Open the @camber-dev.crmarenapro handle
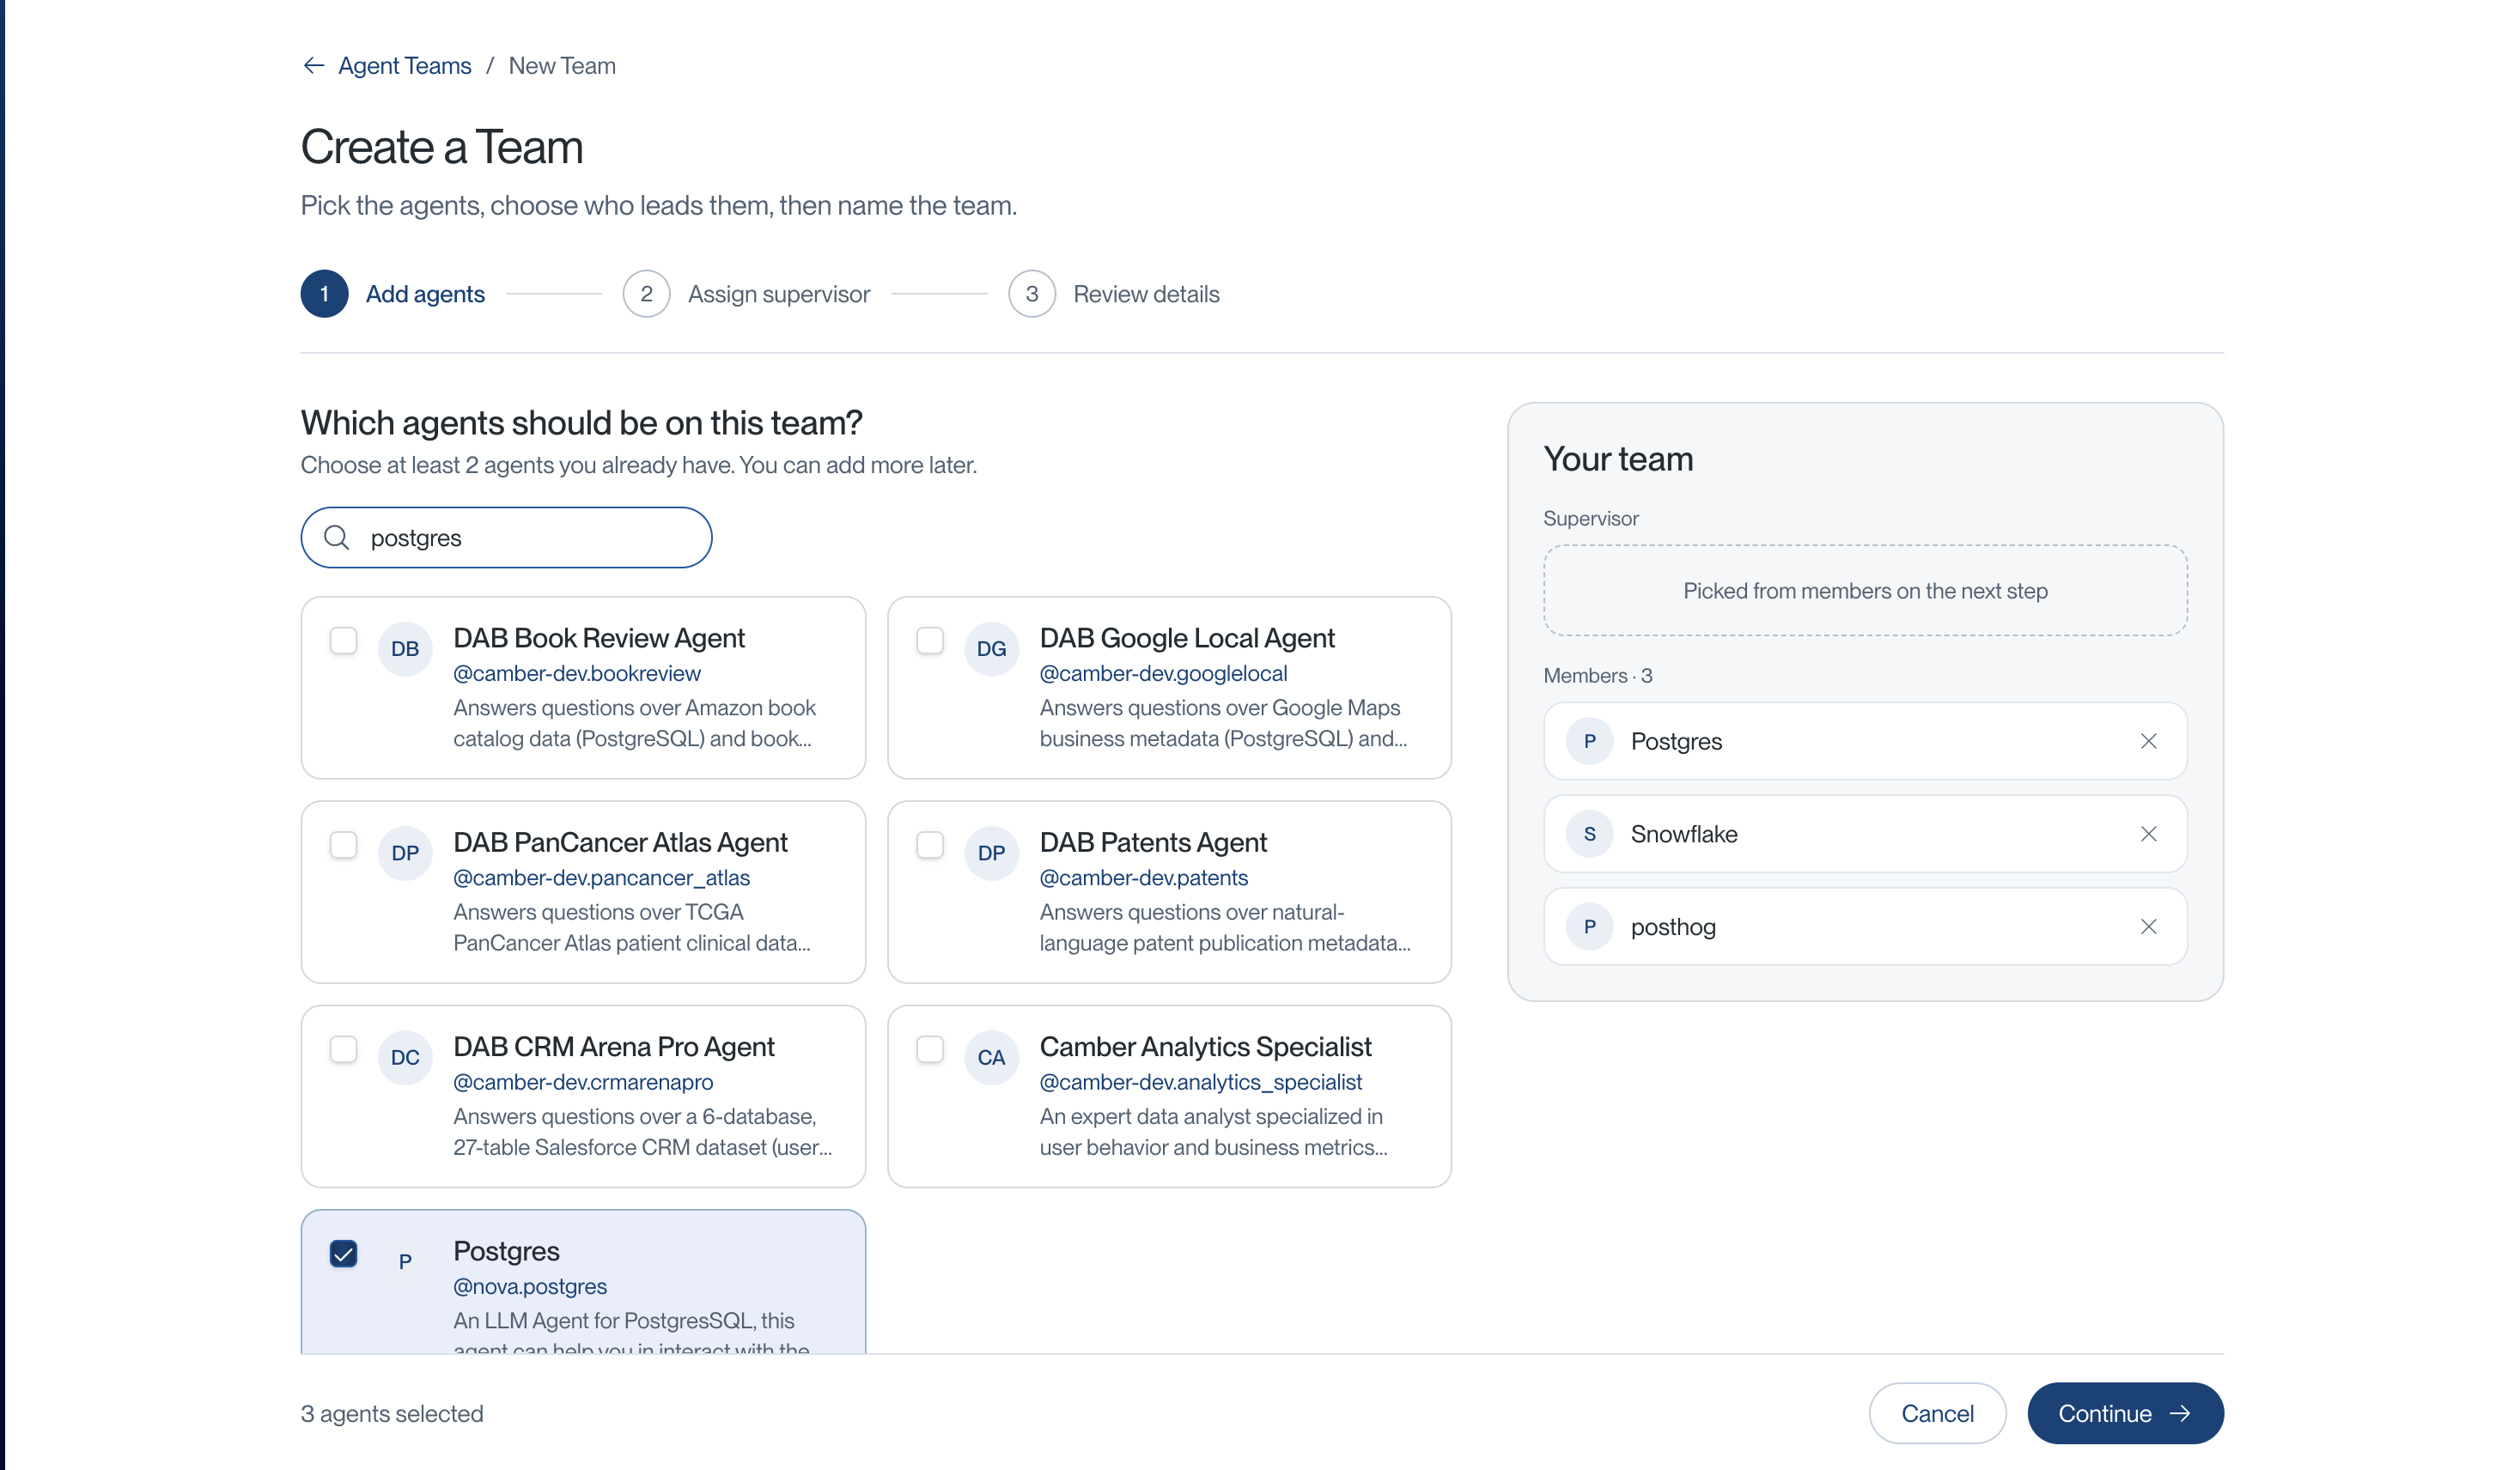This screenshot has width=2520, height=1470. pyautogui.click(x=583, y=1082)
